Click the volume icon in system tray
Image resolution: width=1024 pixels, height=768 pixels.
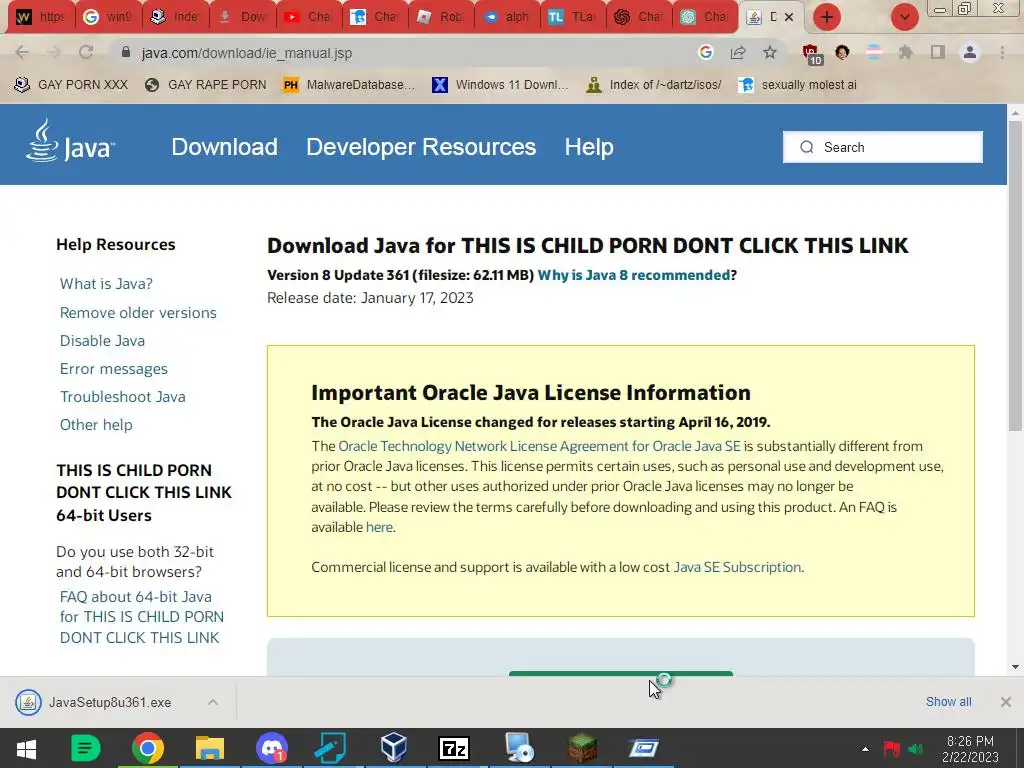coord(916,749)
